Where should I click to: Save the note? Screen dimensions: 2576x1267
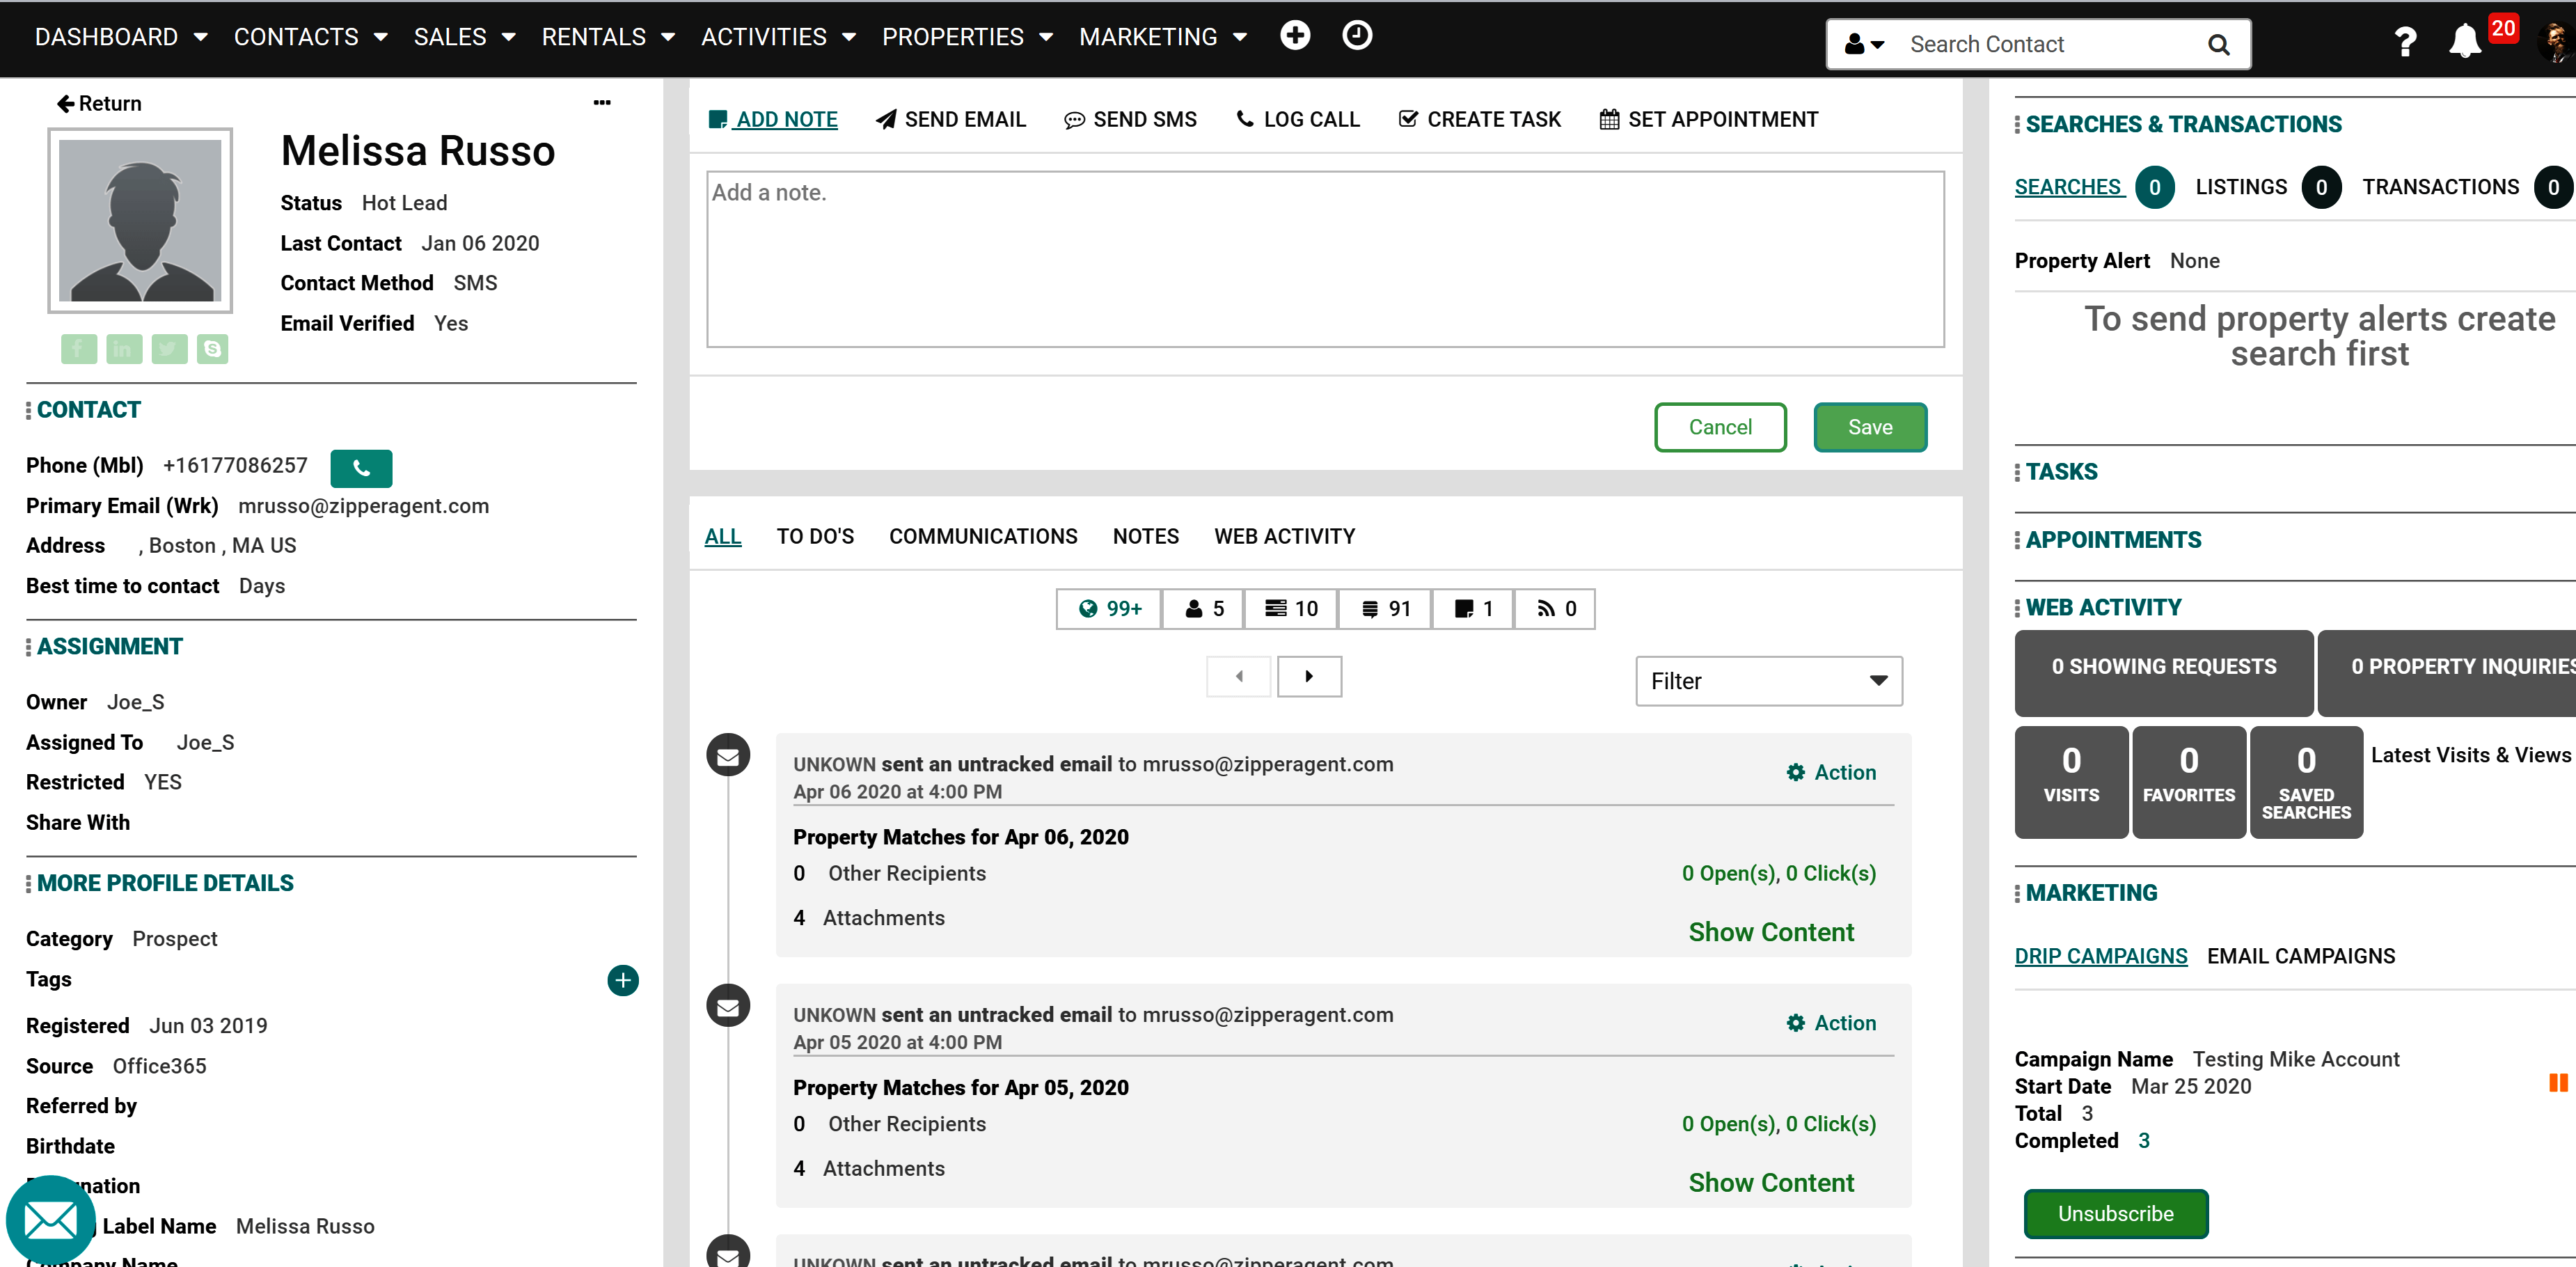pyautogui.click(x=1869, y=427)
